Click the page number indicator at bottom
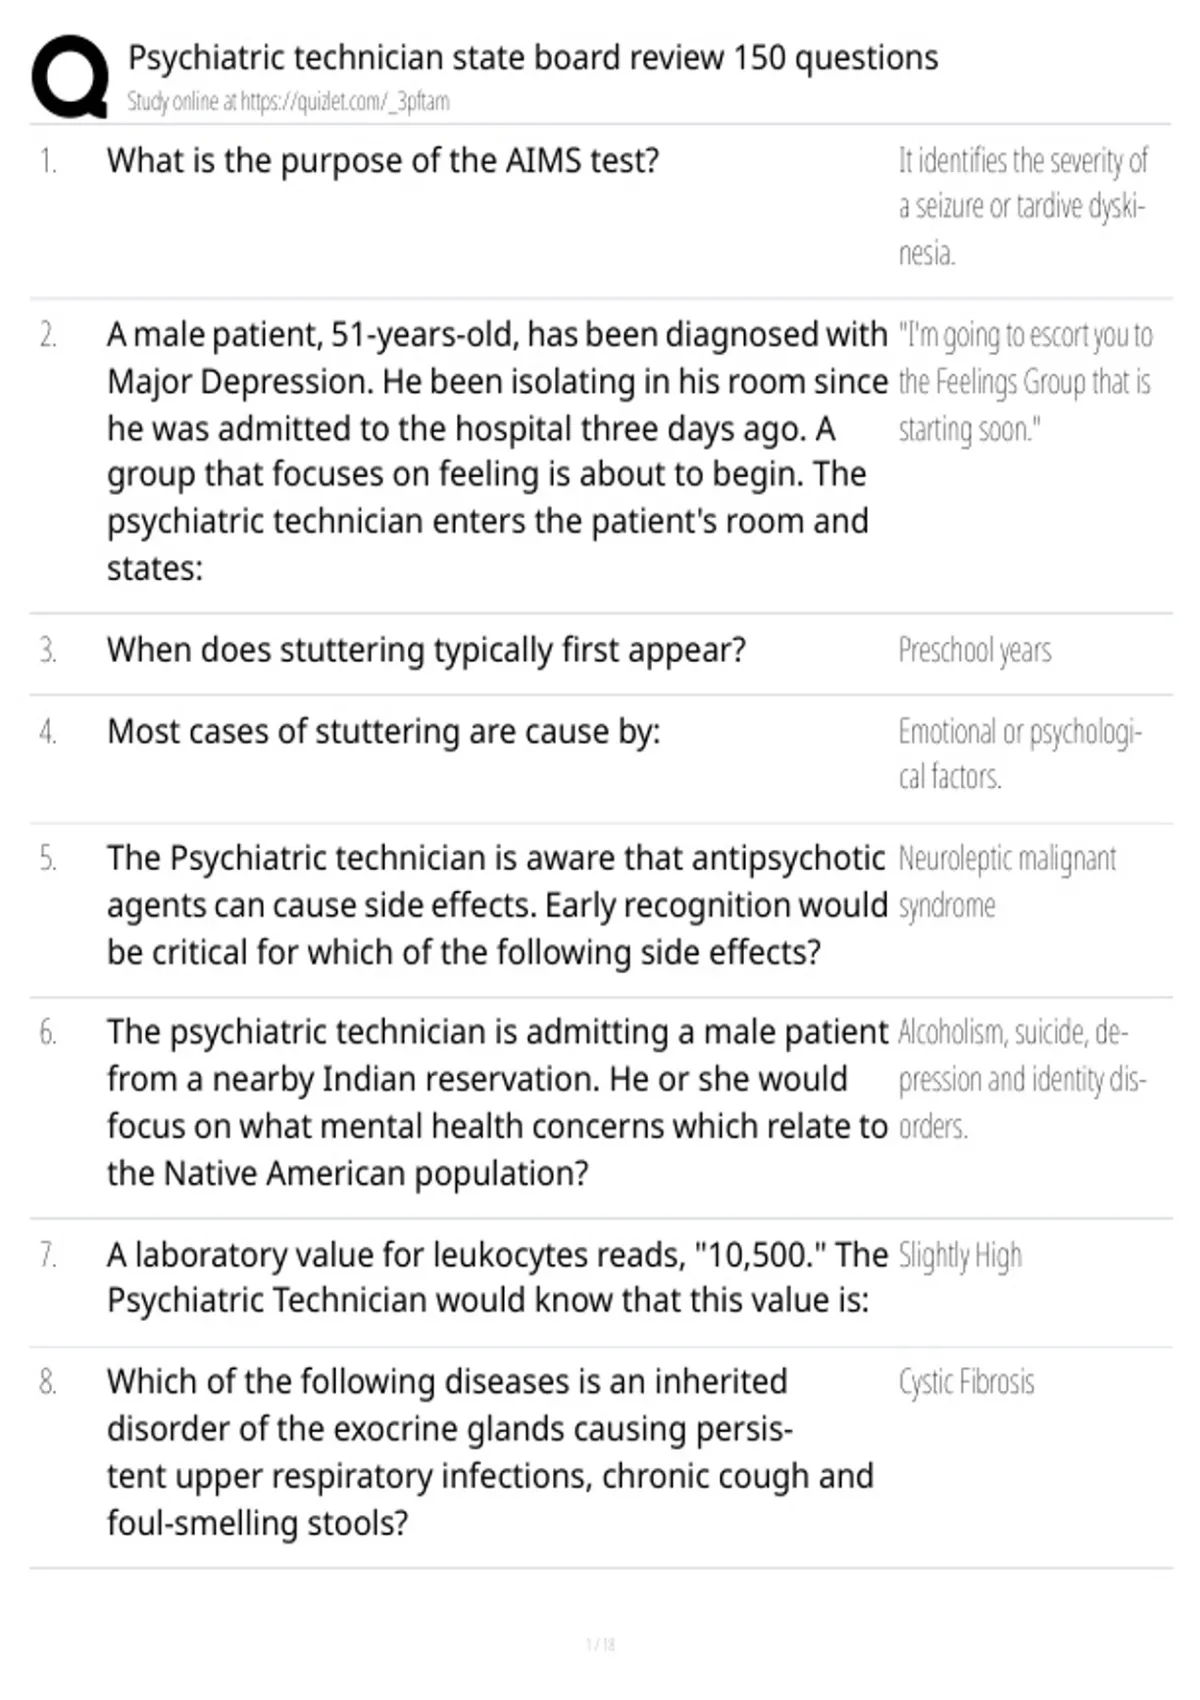Screen dimensions: 1200x1700 coord(600,1644)
